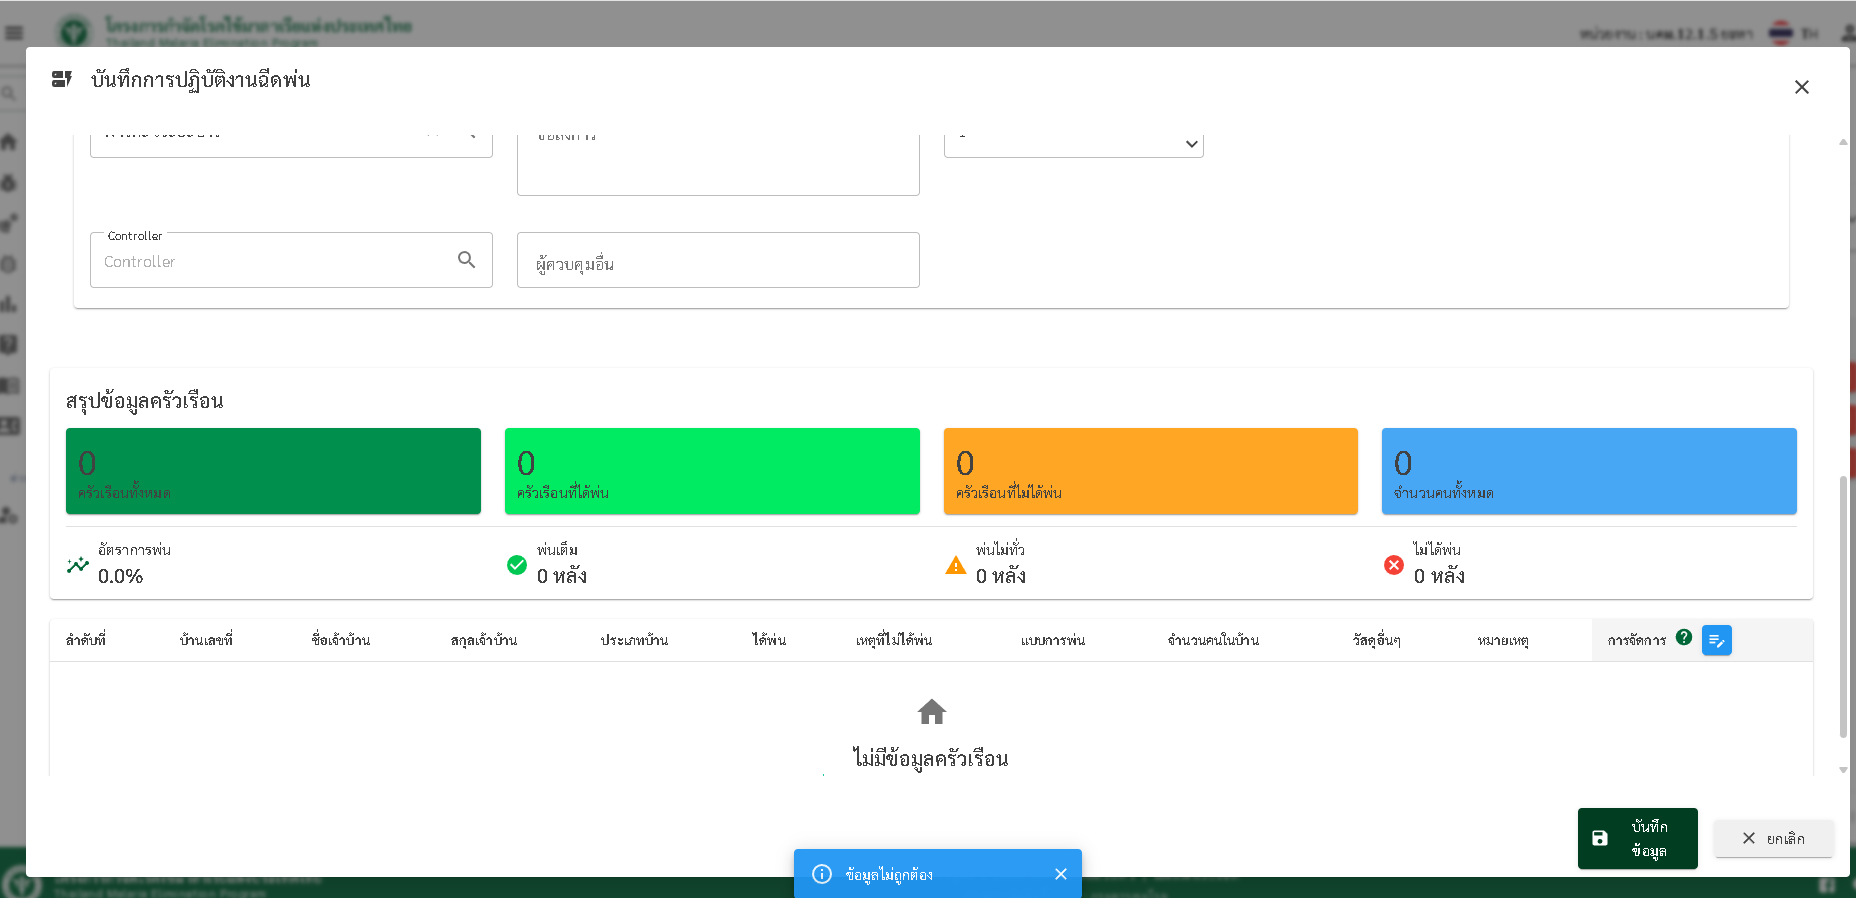Click the green checkmark icon beside พ่นเต็ม
1856x898 pixels.
pyautogui.click(x=517, y=565)
